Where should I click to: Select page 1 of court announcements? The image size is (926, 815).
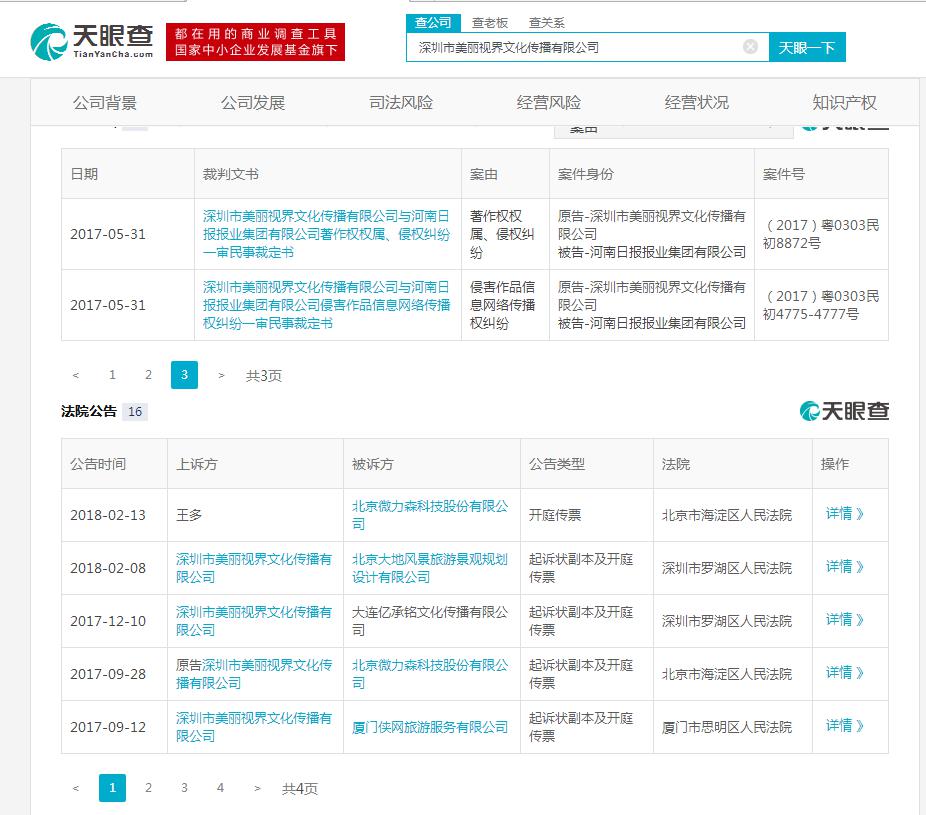[x=112, y=788]
